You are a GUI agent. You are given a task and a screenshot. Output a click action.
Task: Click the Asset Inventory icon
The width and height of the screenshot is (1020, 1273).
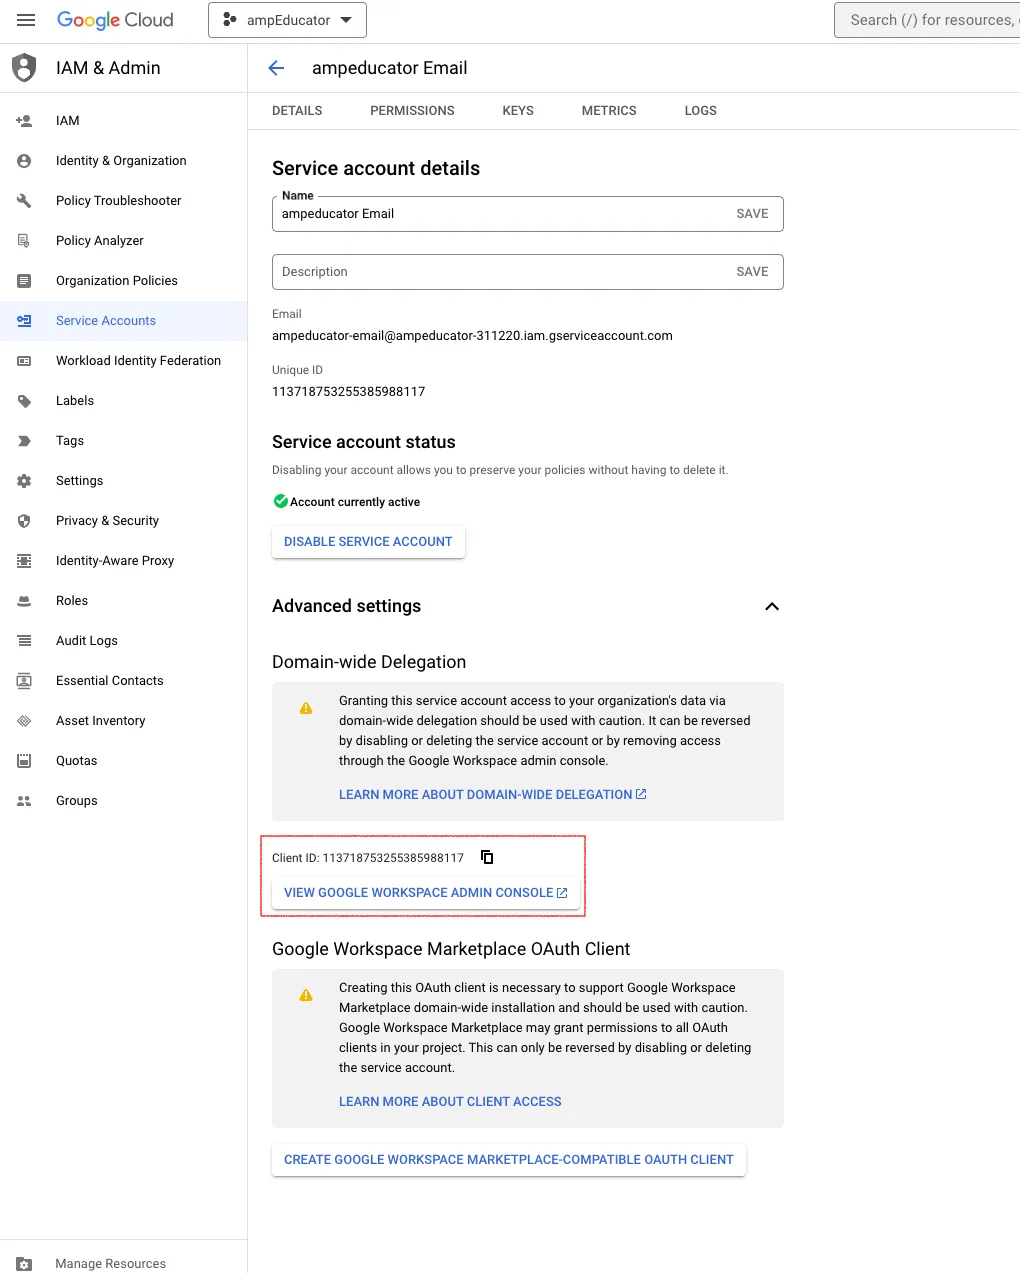click(x=24, y=721)
